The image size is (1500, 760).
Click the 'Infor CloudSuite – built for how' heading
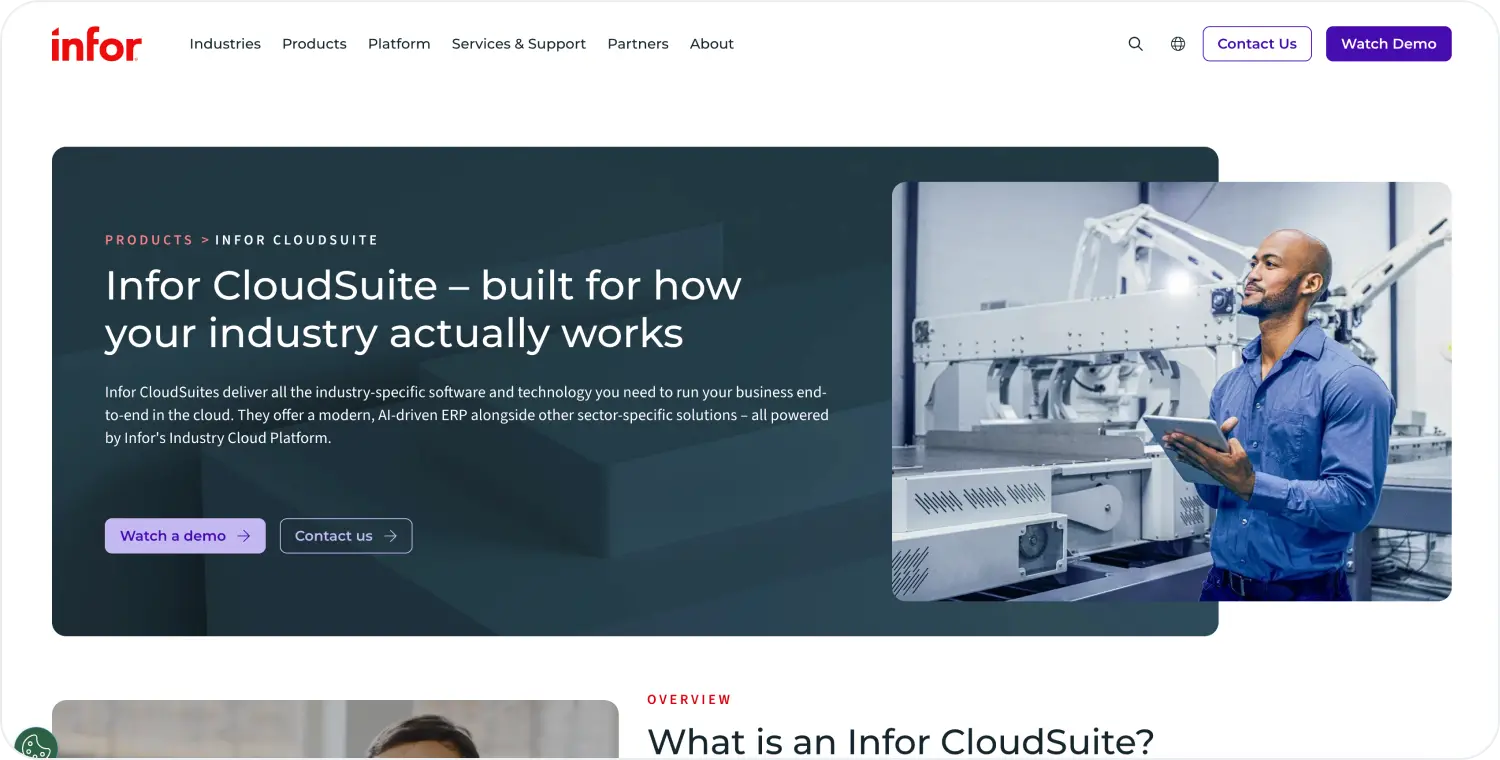[x=423, y=309]
